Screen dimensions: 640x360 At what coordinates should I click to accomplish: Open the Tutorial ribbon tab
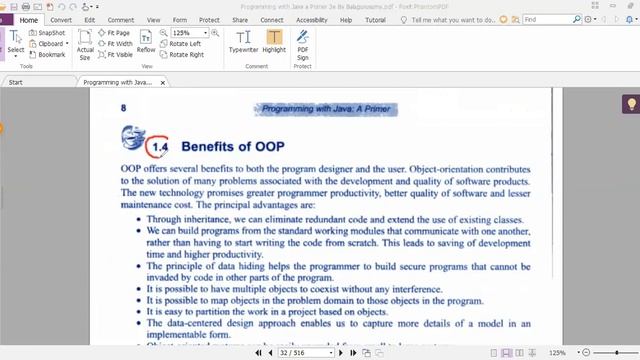[x=375, y=20]
